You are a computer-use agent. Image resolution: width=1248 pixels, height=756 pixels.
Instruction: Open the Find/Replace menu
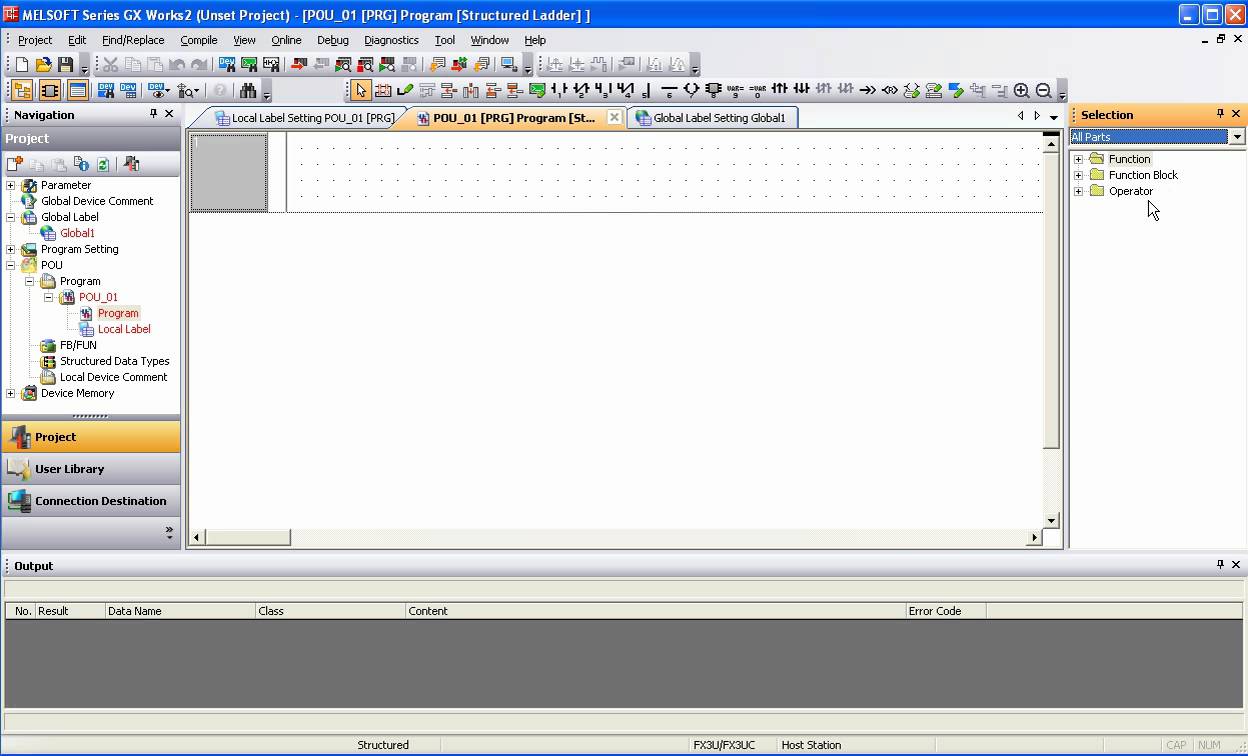pyautogui.click(x=133, y=40)
